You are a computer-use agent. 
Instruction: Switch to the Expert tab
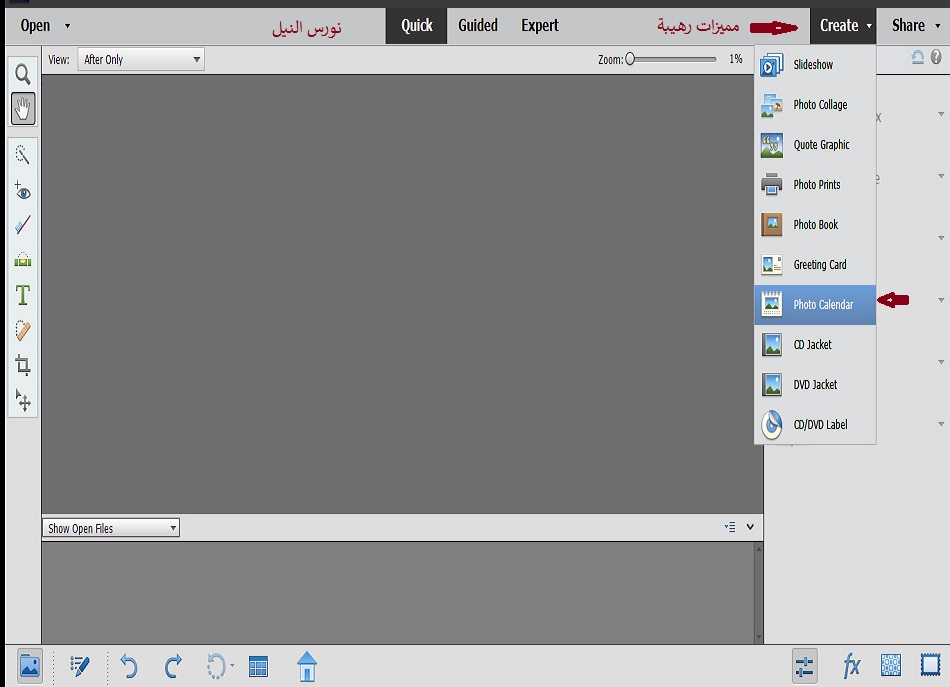(x=540, y=26)
